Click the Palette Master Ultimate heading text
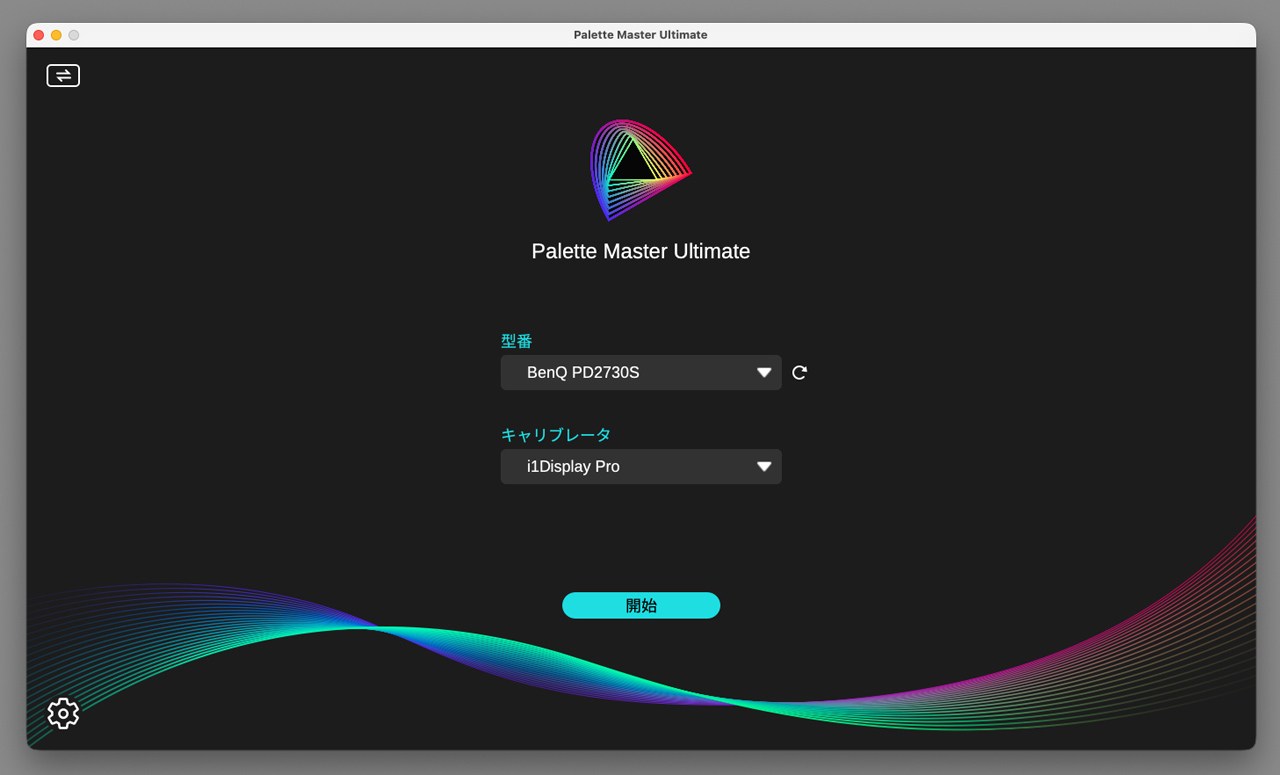Viewport: 1280px width, 775px height. 640,251
